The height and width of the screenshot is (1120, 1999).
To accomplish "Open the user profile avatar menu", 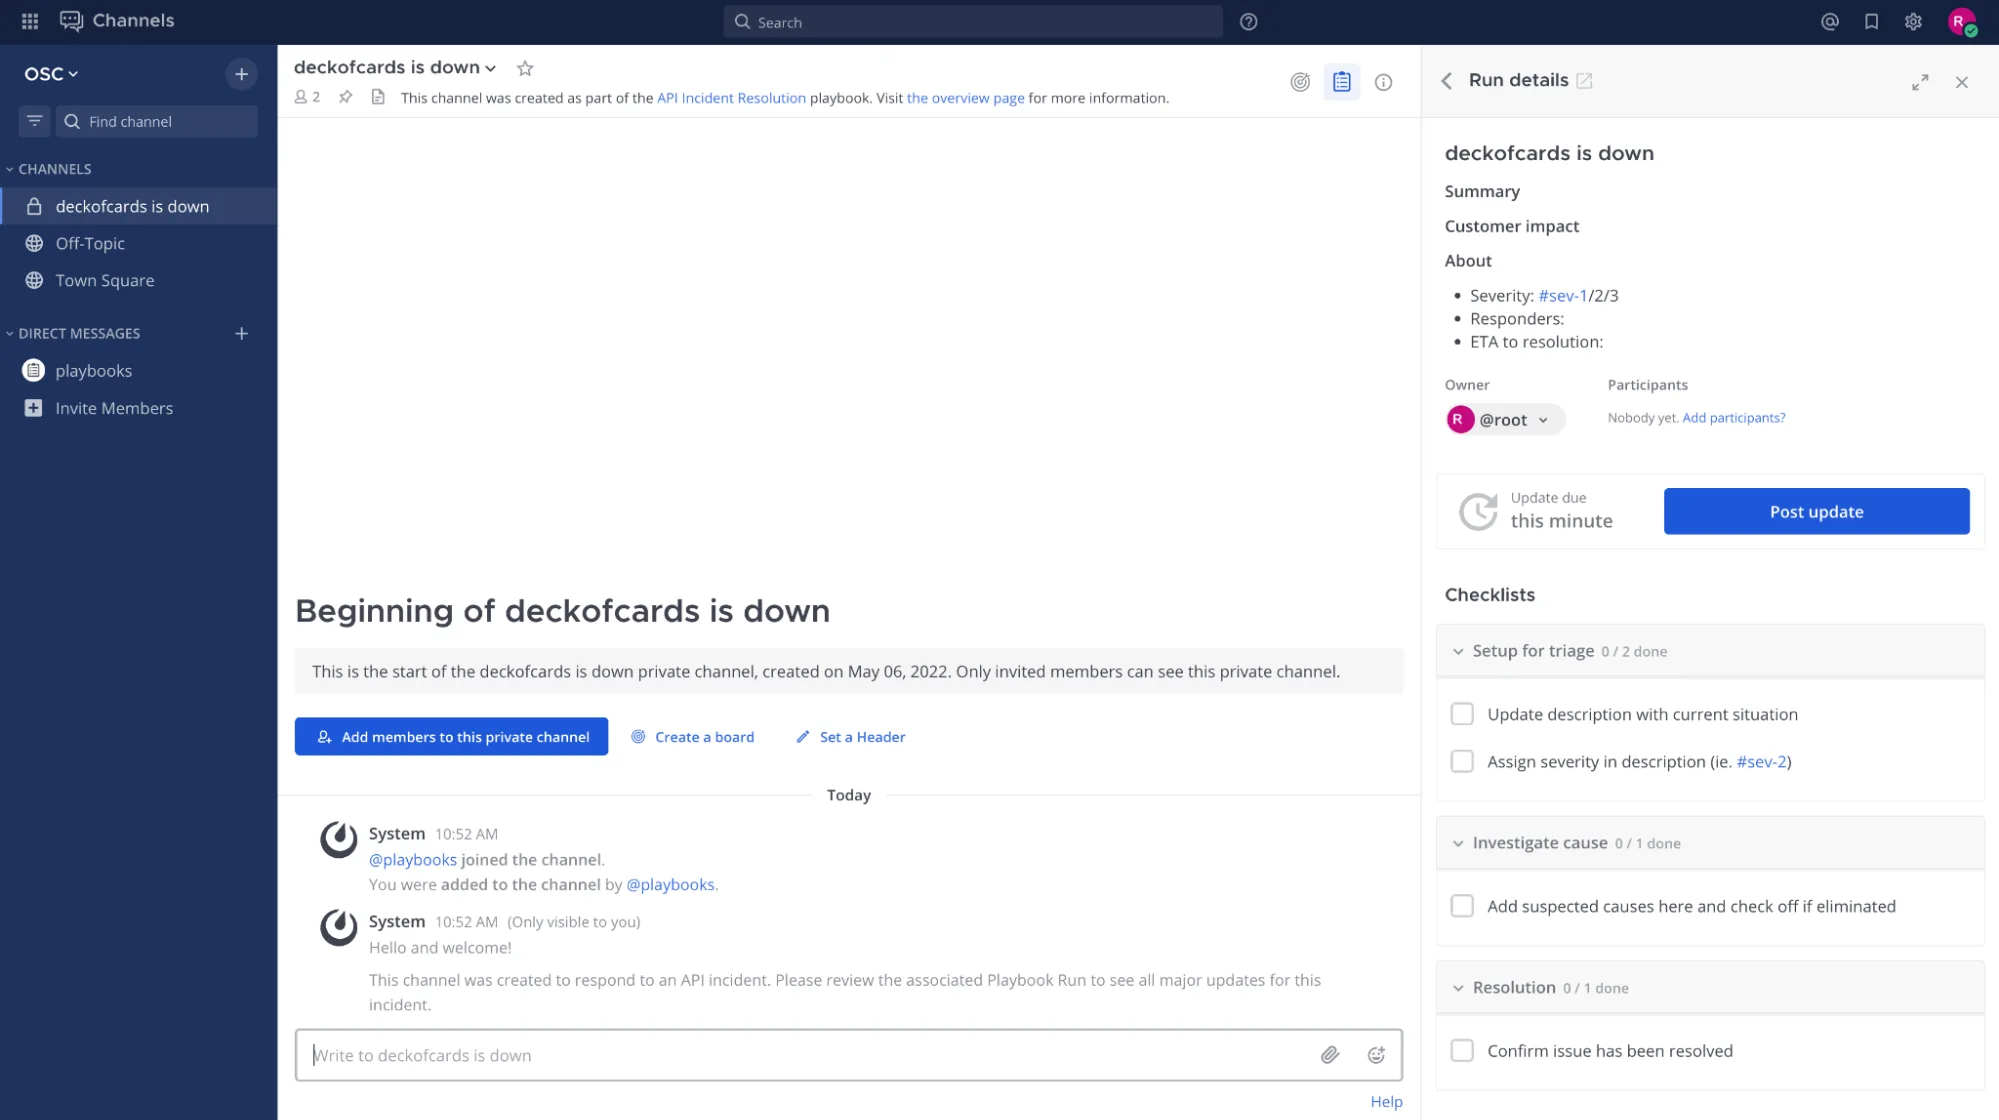I will [x=1961, y=22].
